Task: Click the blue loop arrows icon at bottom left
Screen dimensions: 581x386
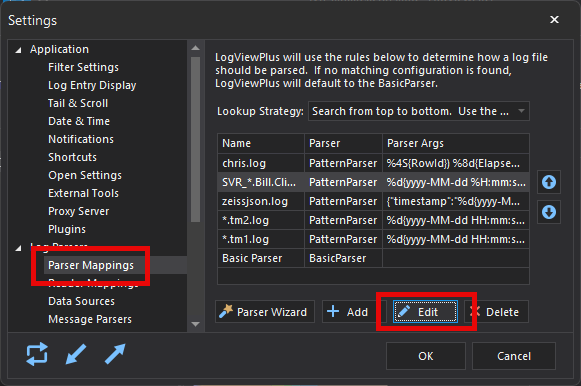Action: [x=37, y=354]
